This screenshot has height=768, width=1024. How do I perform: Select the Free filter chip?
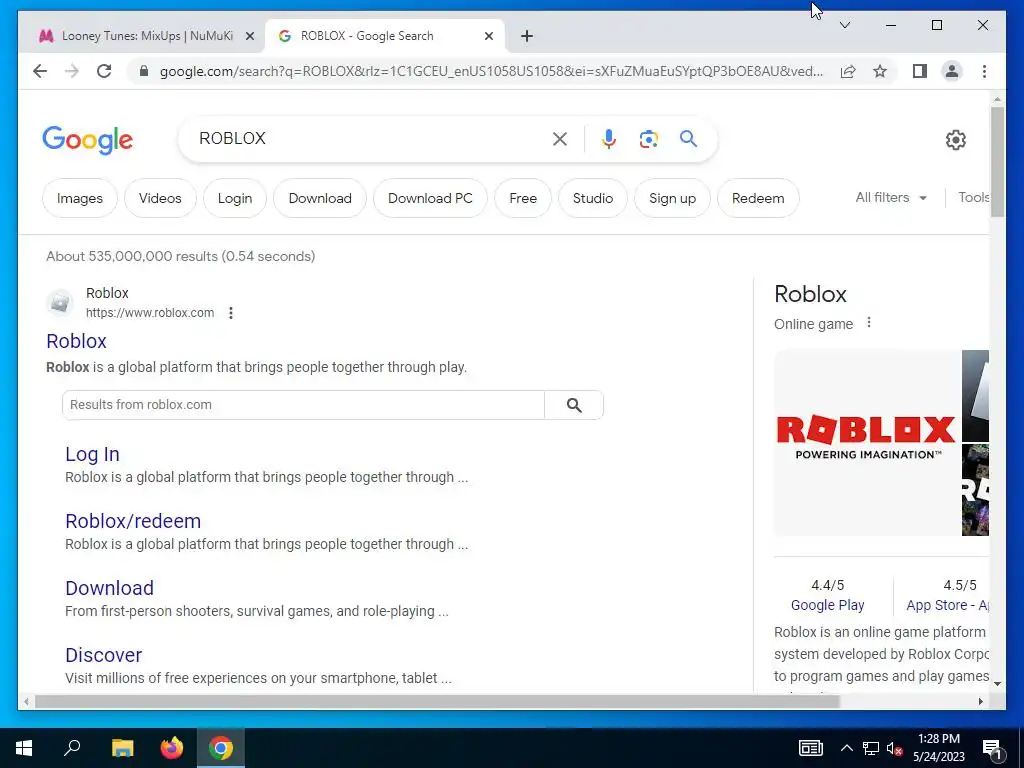(x=523, y=198)
